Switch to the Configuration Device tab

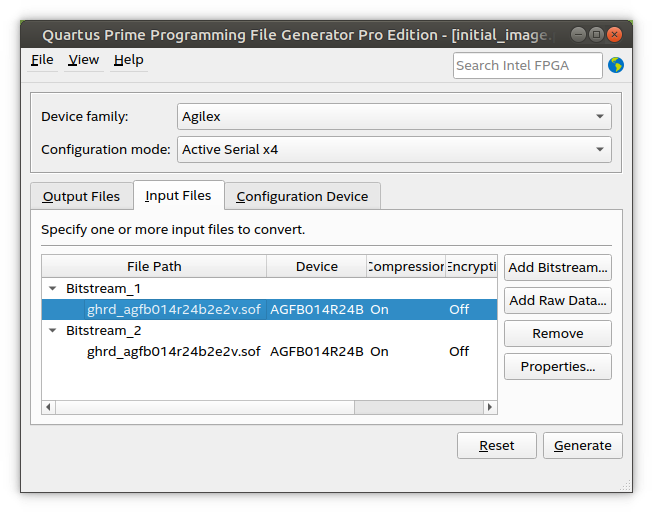tap(302, 197)
